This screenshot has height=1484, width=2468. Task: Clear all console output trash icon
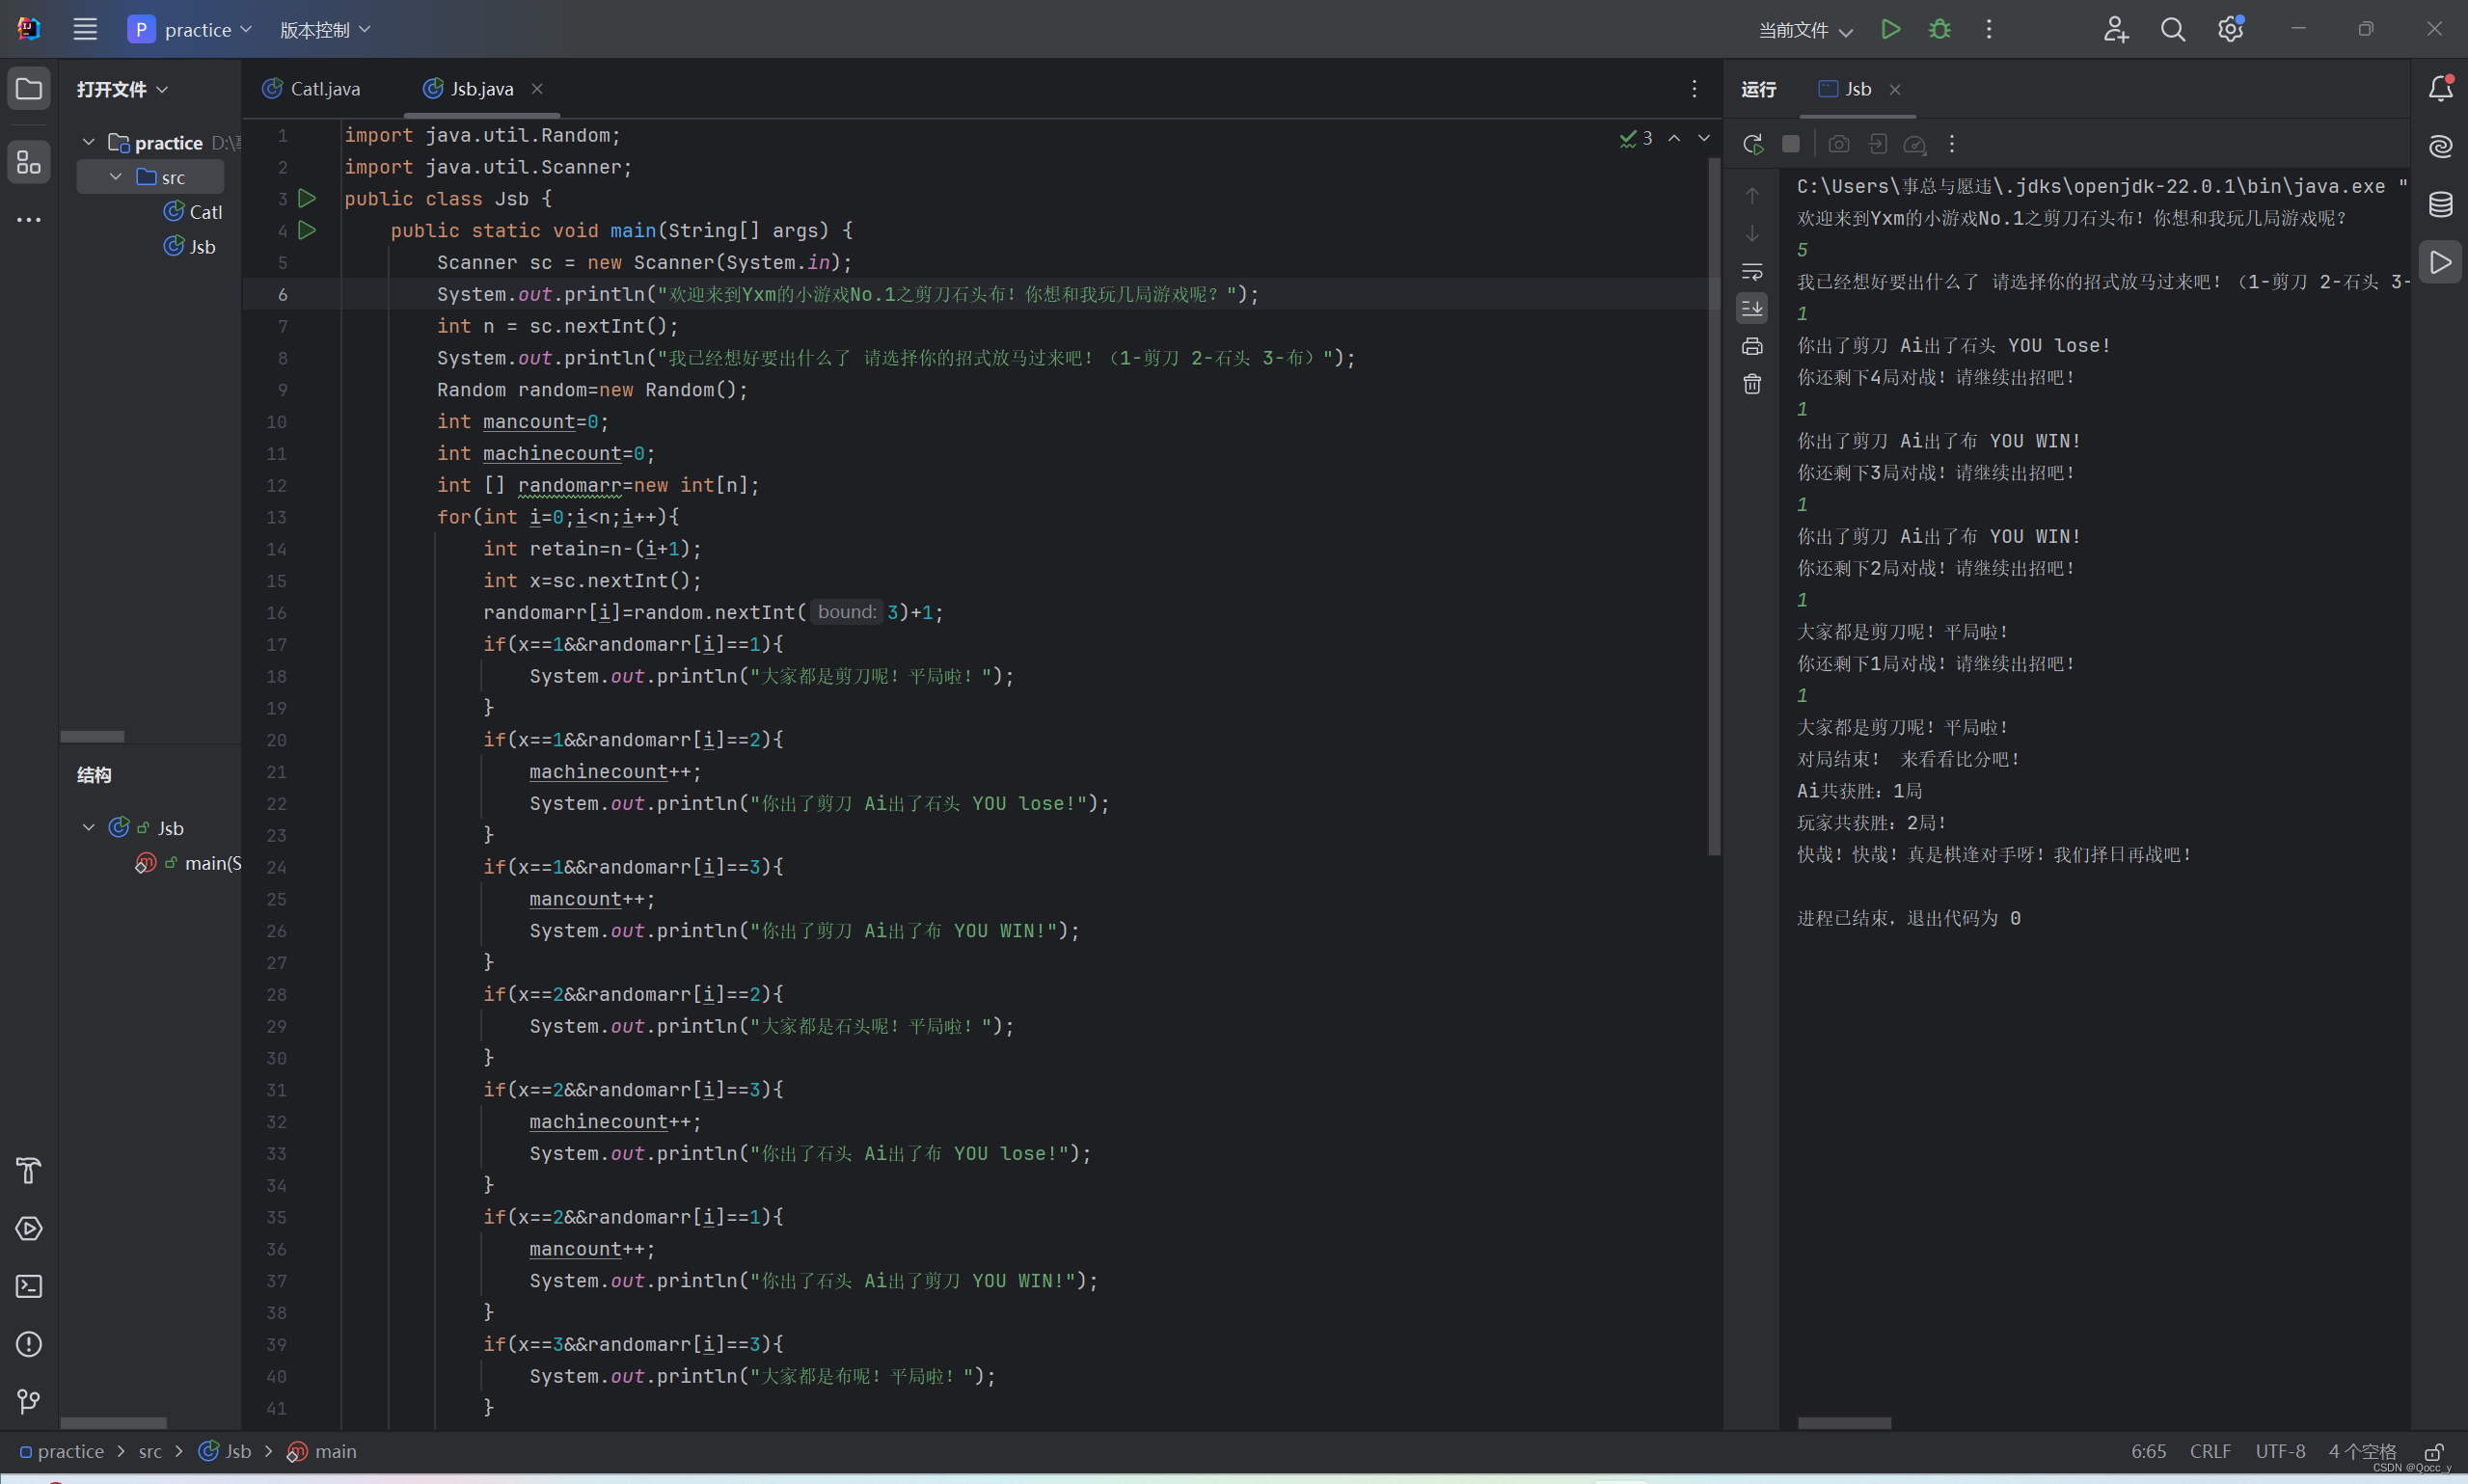1752,384
